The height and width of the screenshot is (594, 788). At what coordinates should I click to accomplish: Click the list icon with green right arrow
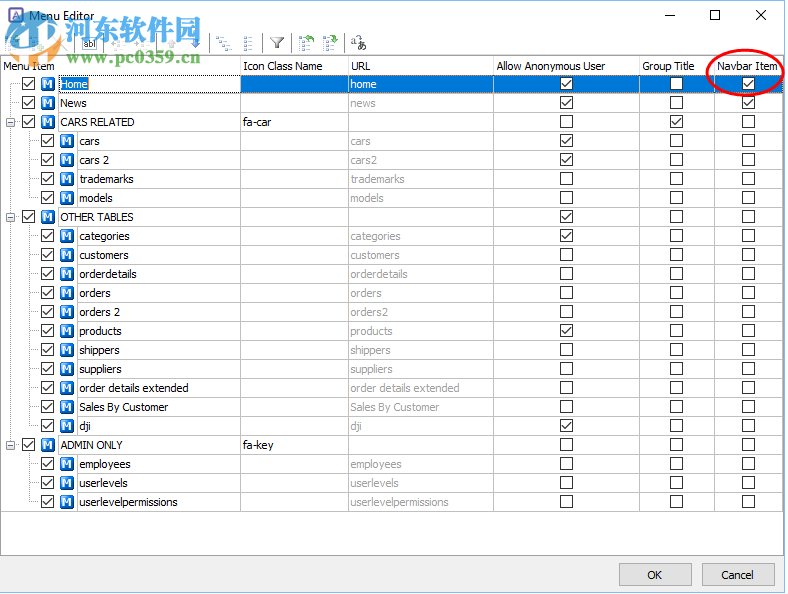330,43
